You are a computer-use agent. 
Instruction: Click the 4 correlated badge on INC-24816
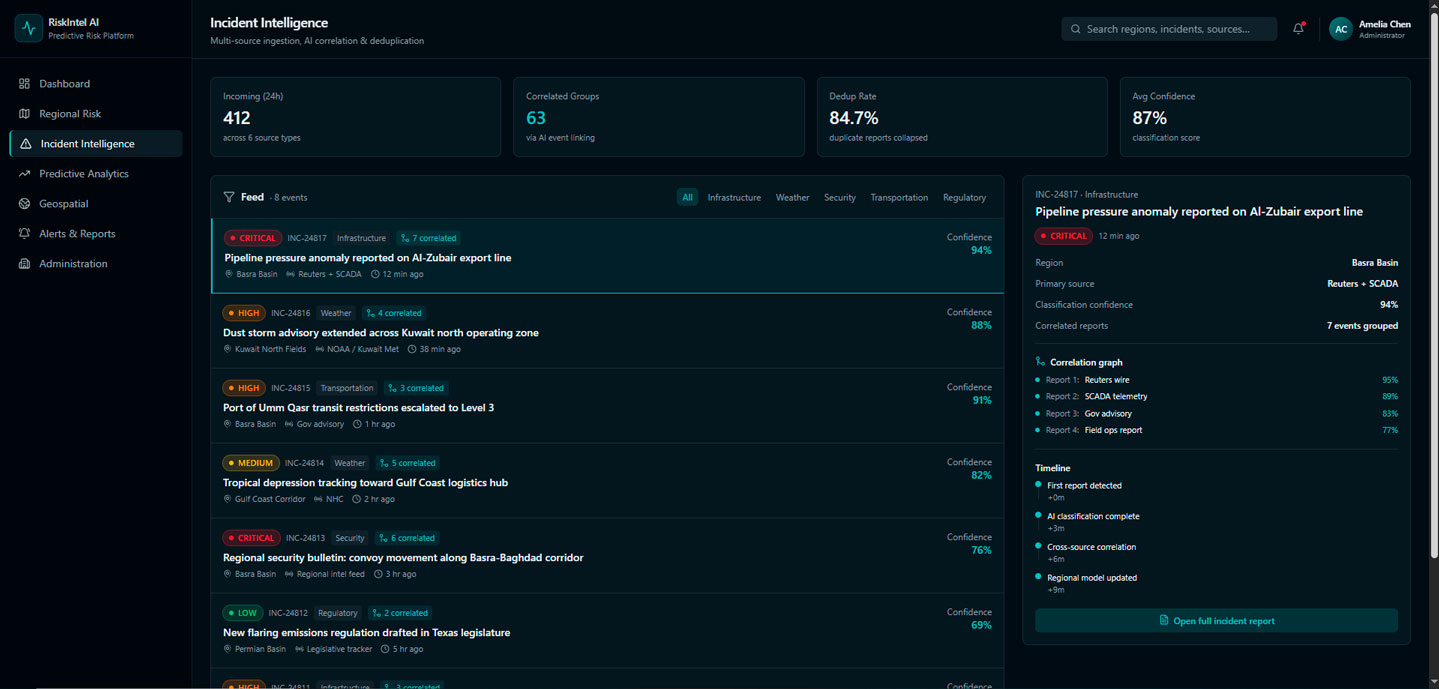393,313
